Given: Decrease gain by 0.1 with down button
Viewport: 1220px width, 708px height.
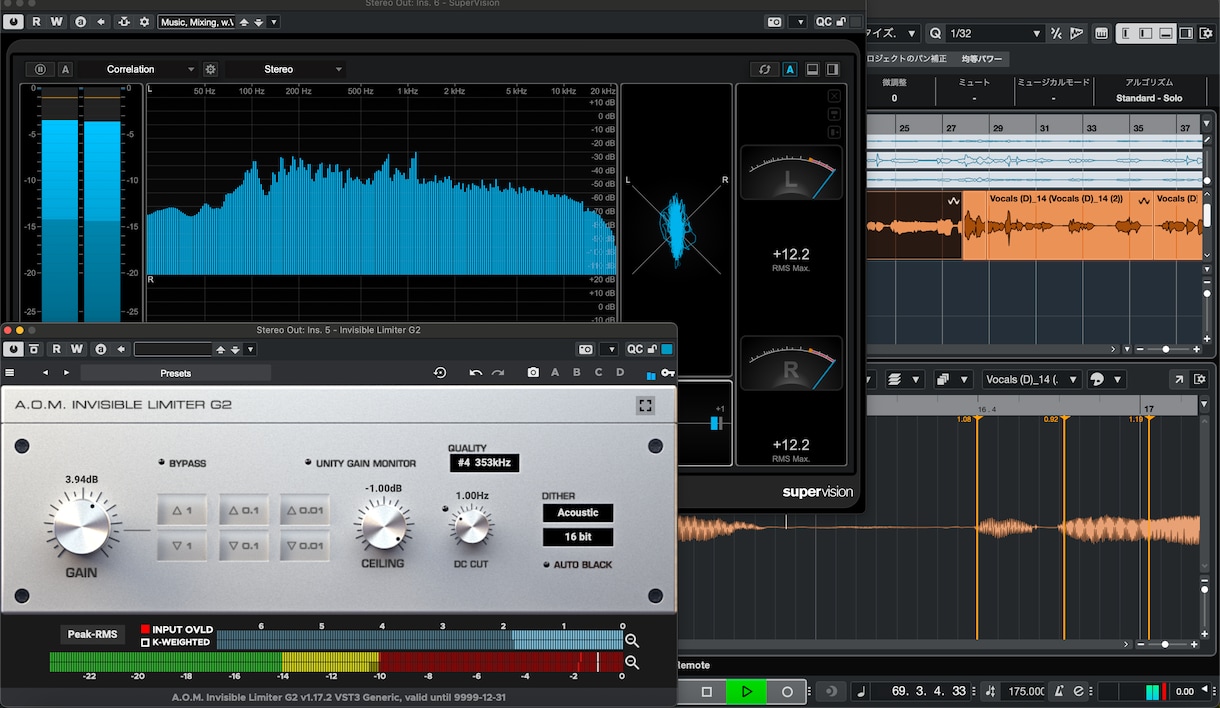Looking at the screenshot, I should [x=243, y=545].
